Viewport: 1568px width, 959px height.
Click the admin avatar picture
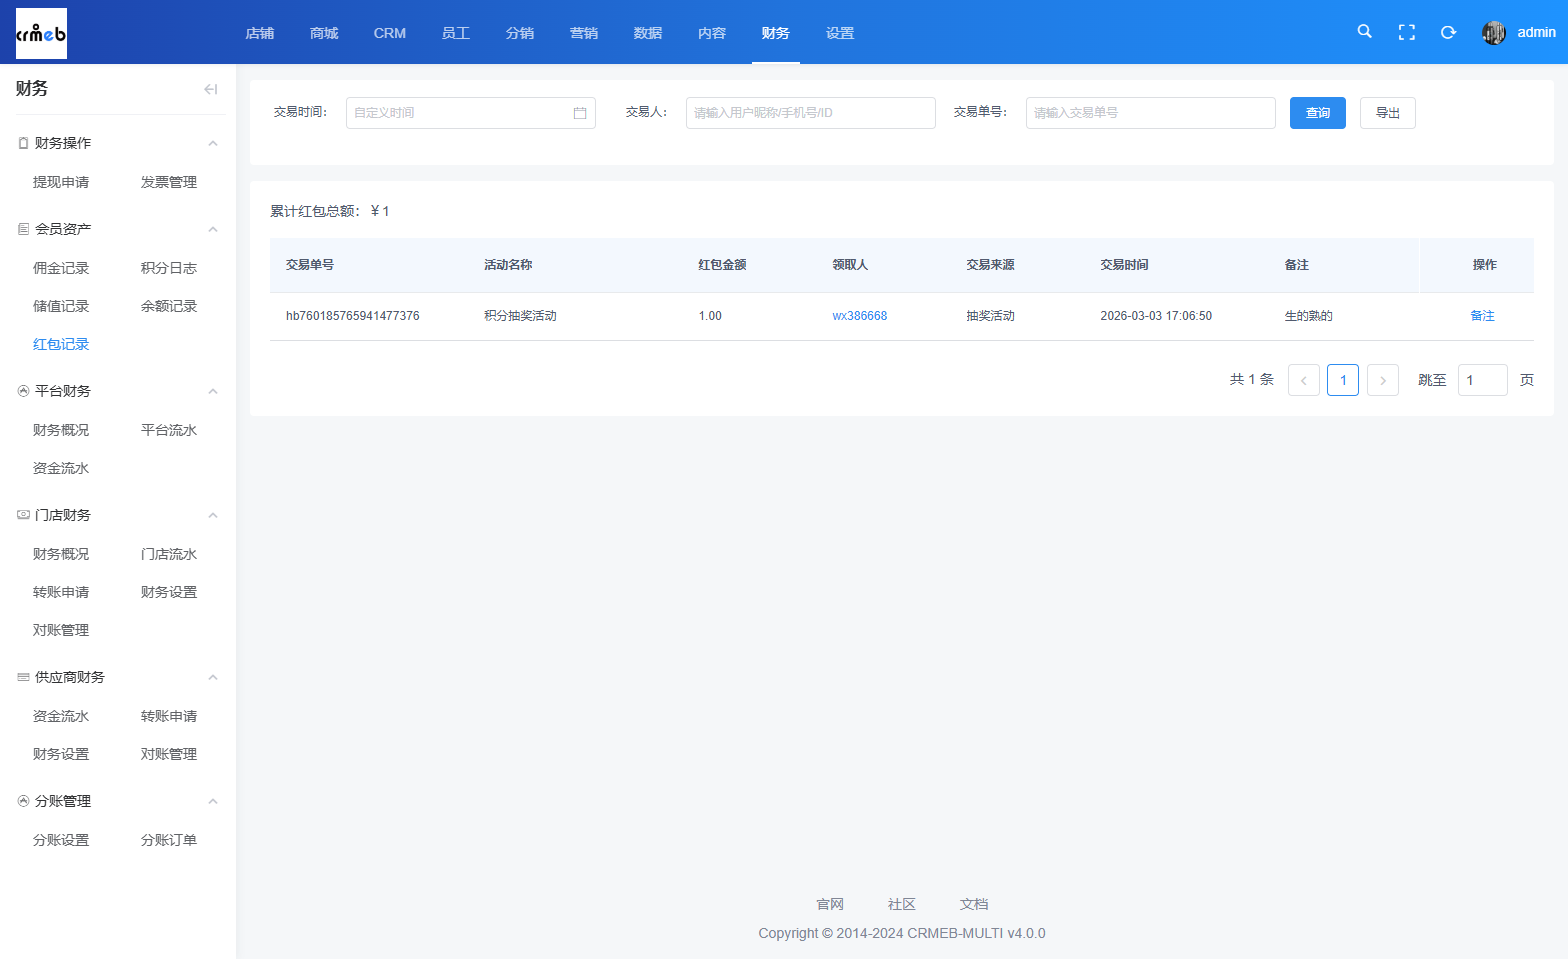[1493, 32]
